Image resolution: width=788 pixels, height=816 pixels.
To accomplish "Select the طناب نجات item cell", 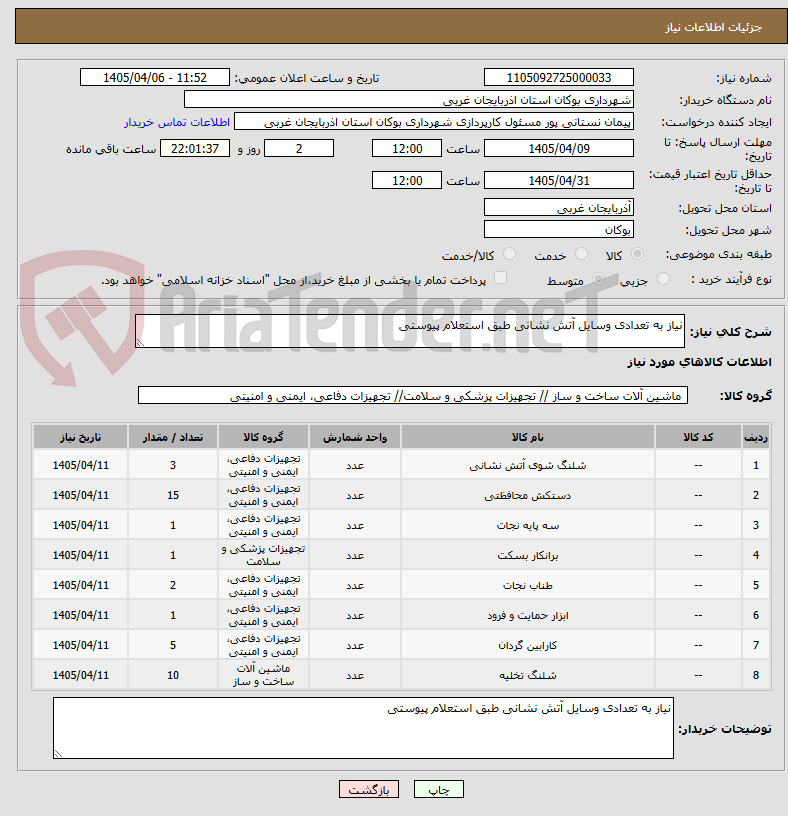I will [x=528, y=585].
